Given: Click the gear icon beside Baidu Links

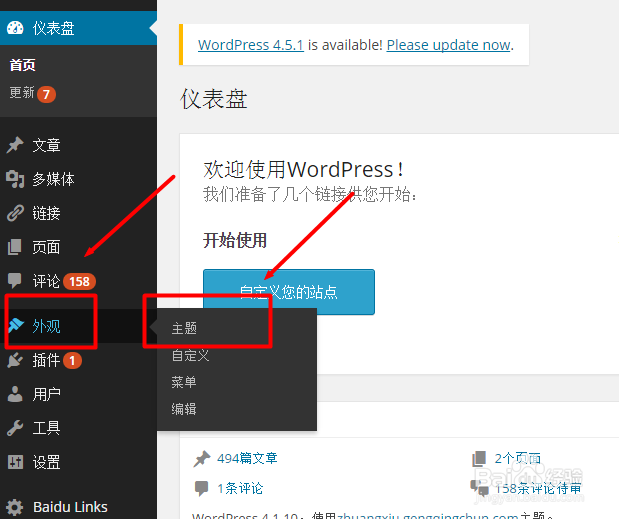Looking at the screenshot, I should [15, 507].
